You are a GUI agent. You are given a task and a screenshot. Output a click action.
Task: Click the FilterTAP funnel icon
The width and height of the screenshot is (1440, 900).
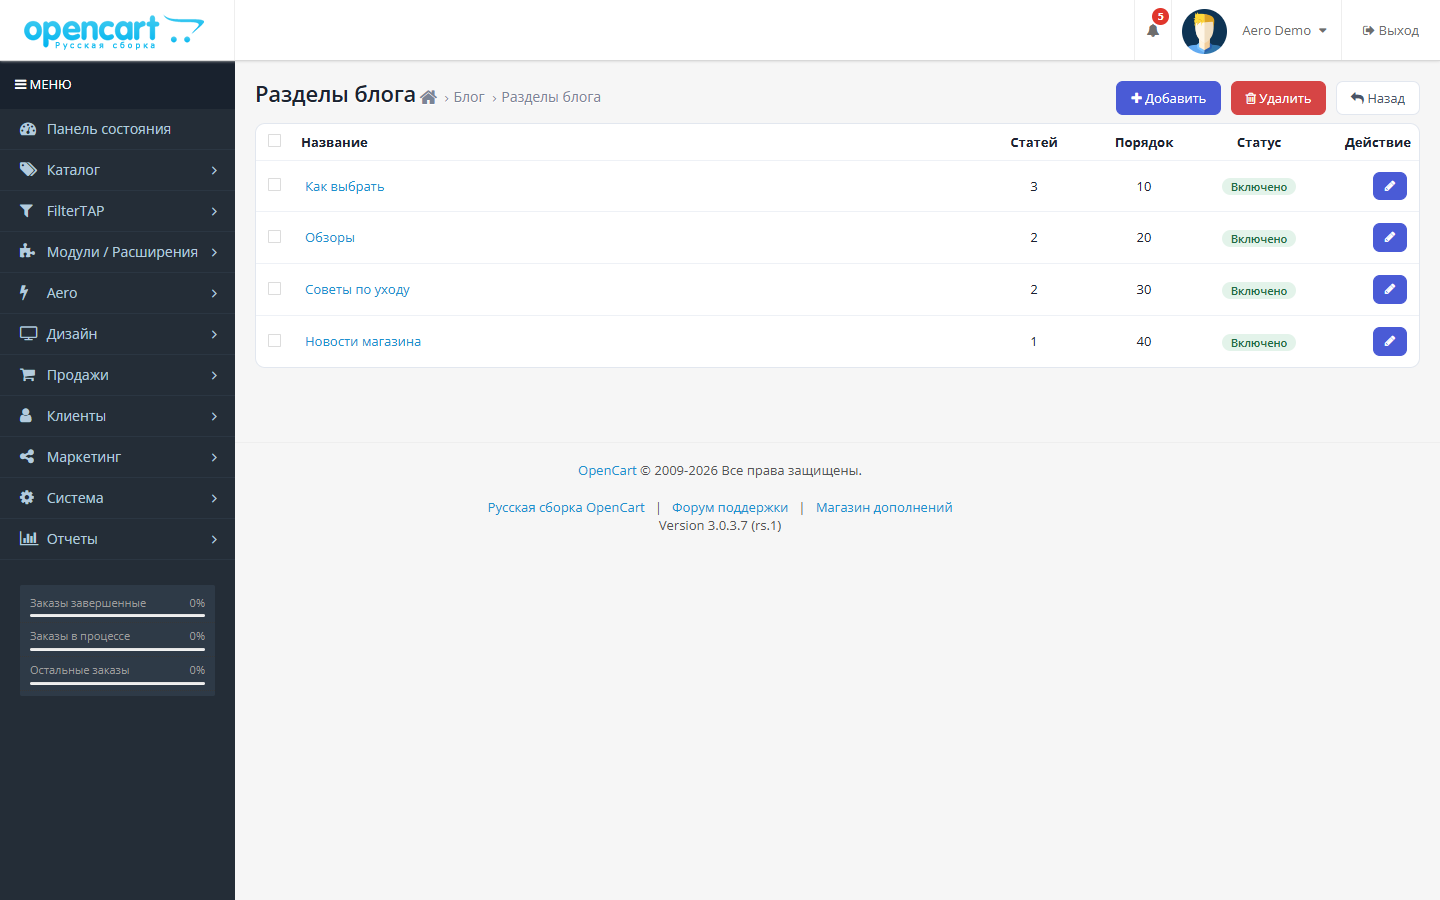click(x=26, y=211)
